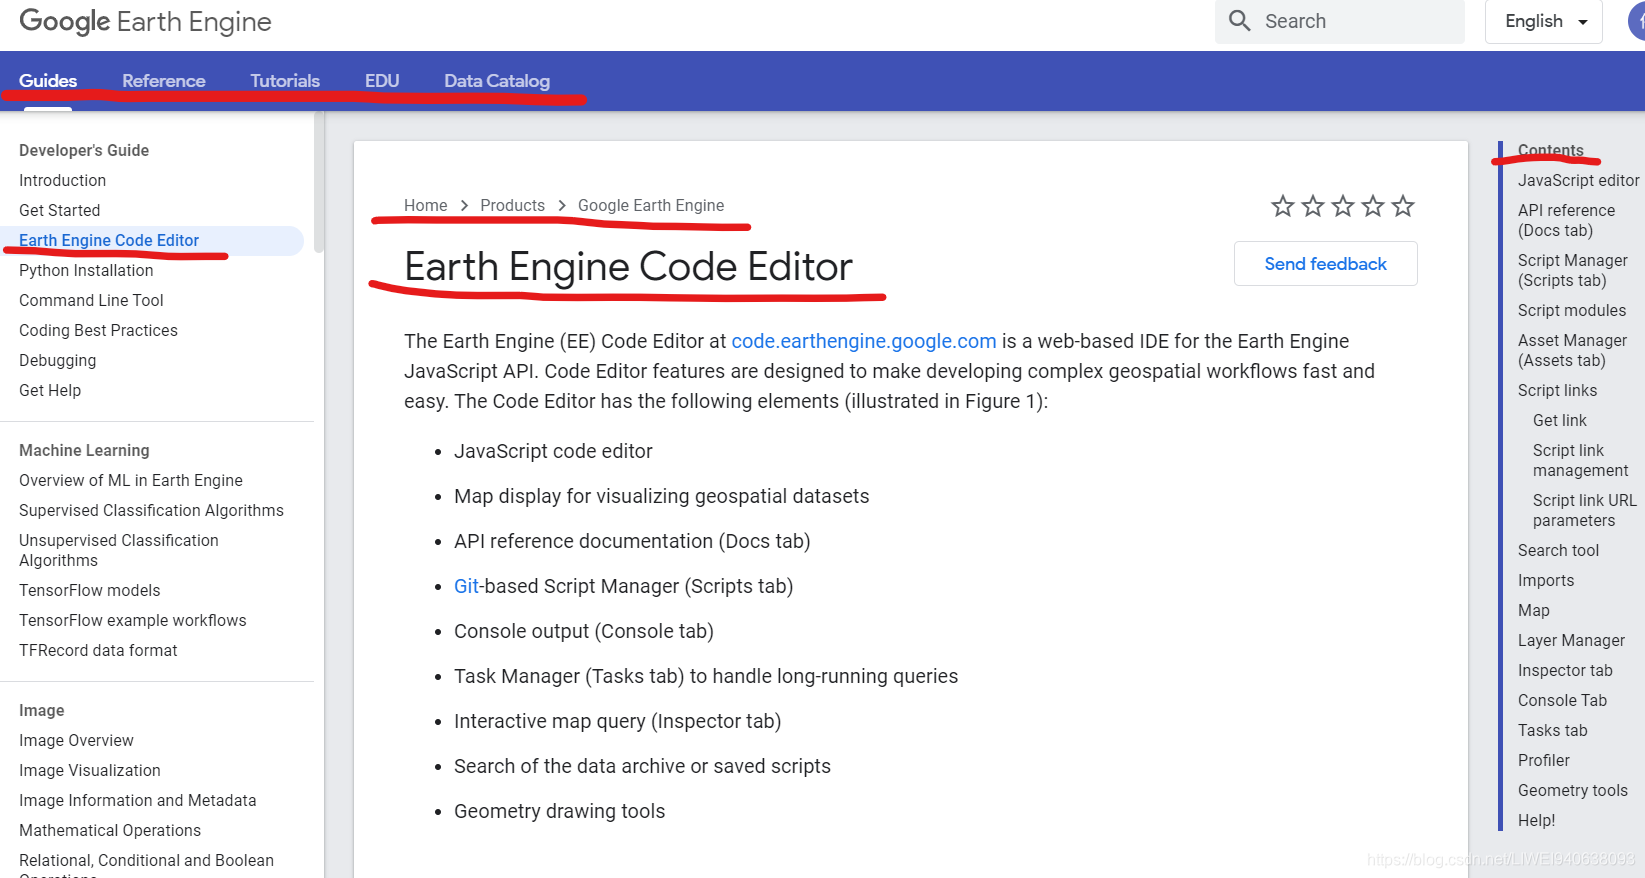Jump to JavaScript editor section
This screenshot has width=1645, height=878.
click(x=1578, y=180)
